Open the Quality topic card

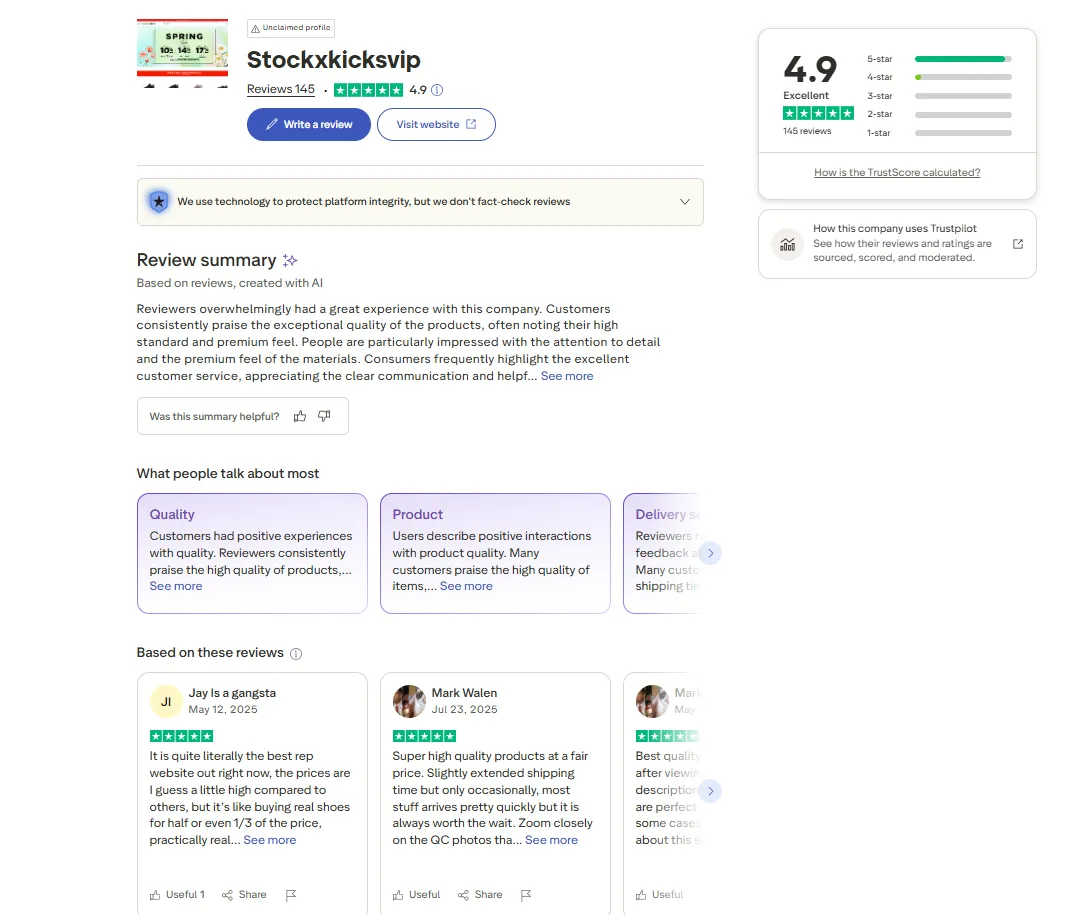pyautogui.click(x=252, y=552)
